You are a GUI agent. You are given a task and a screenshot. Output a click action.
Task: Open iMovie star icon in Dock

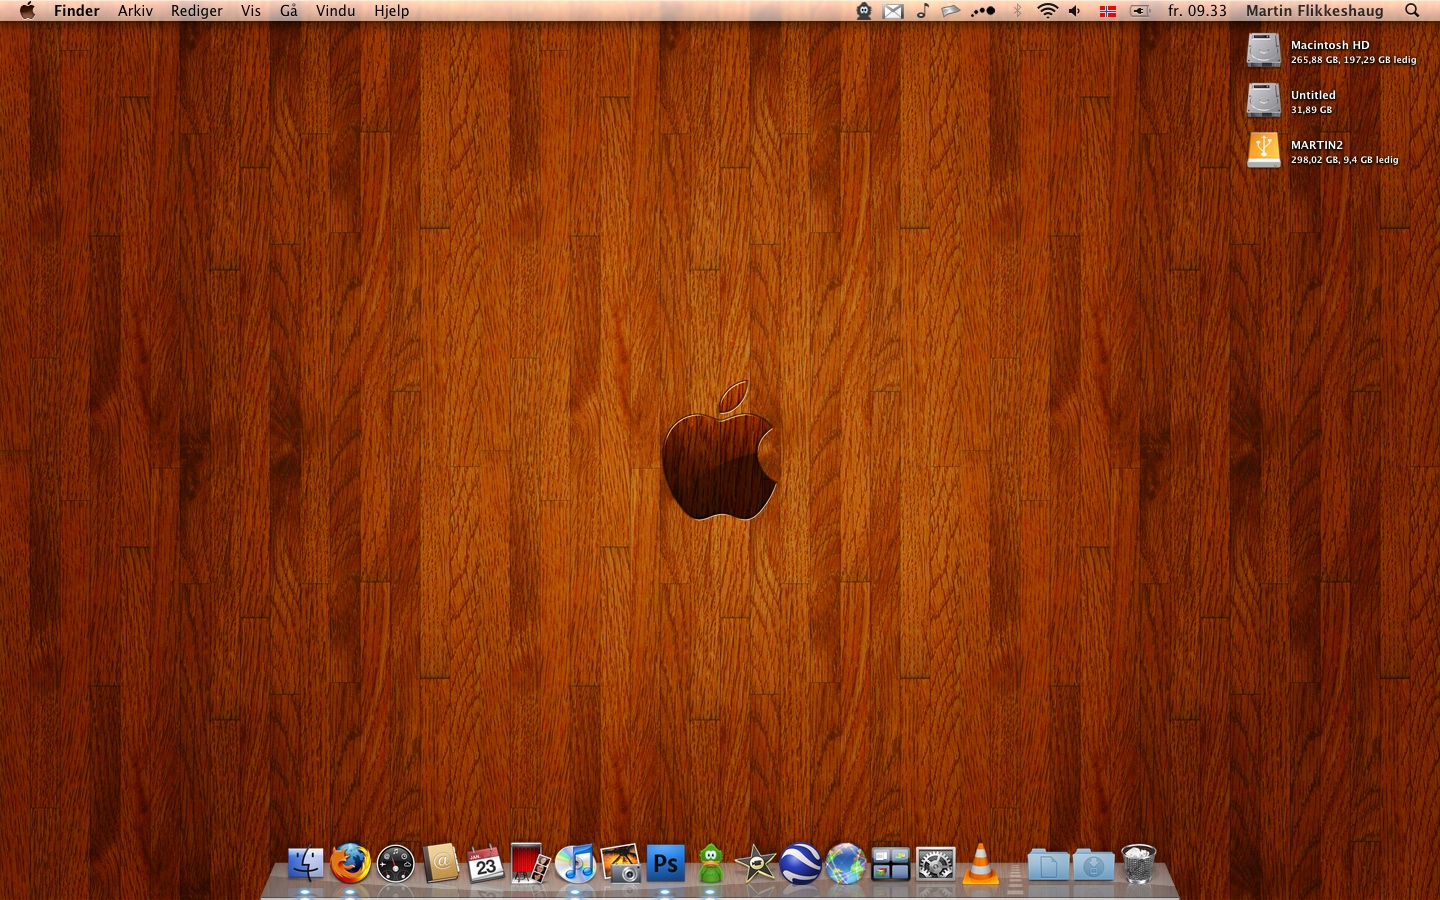[756, 864]
